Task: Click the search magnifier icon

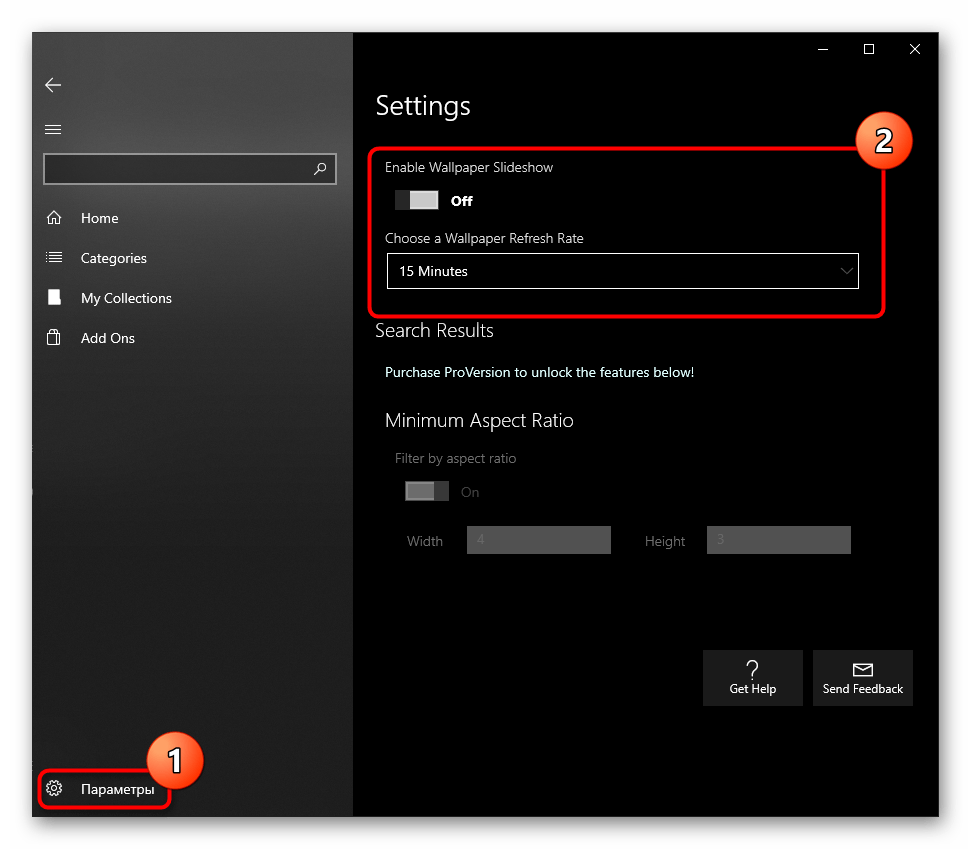Action: (x=320, y=169)
